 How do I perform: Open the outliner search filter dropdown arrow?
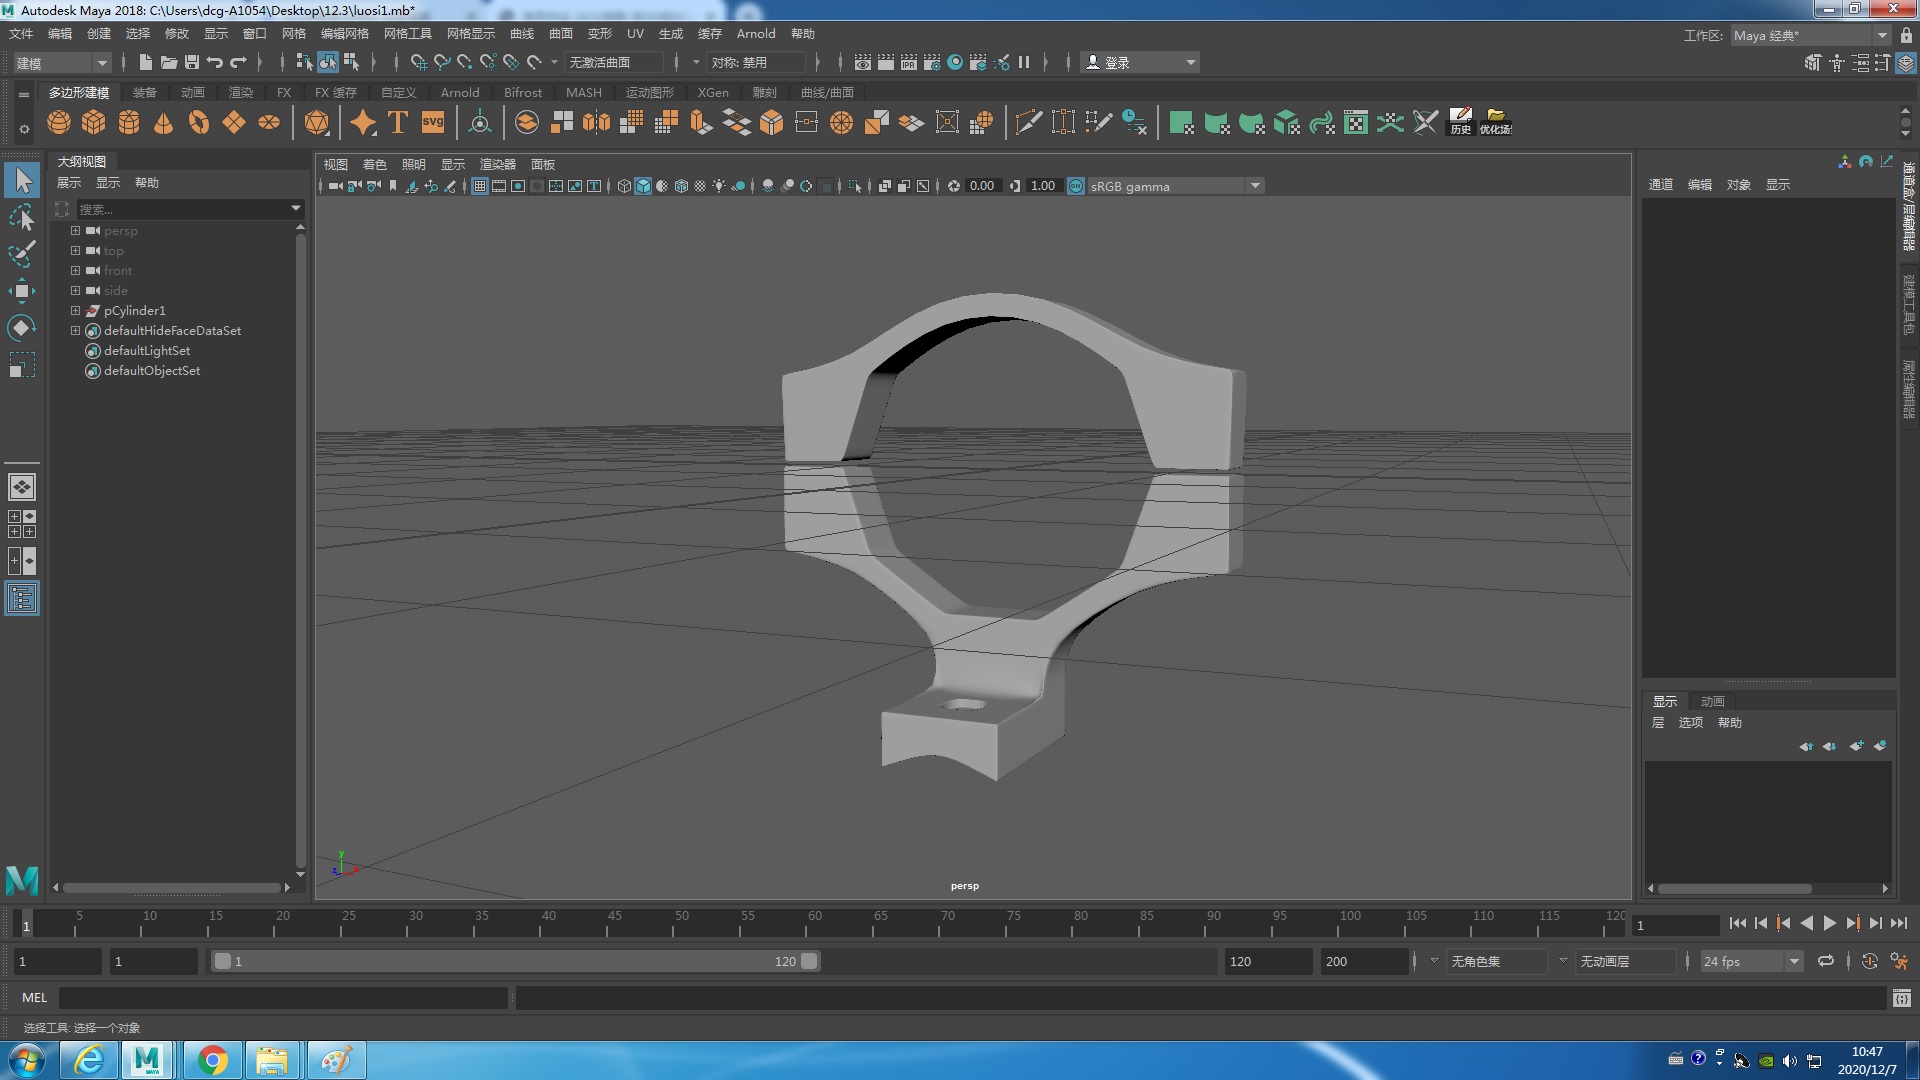(296, 209)
